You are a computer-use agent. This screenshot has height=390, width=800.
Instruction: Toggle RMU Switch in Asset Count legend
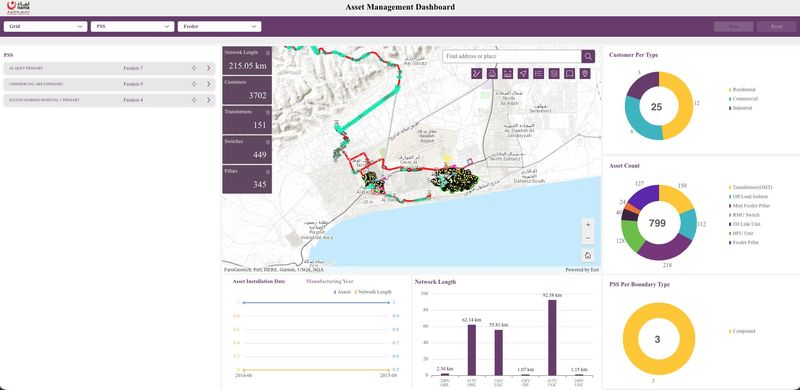pos(744,215)
